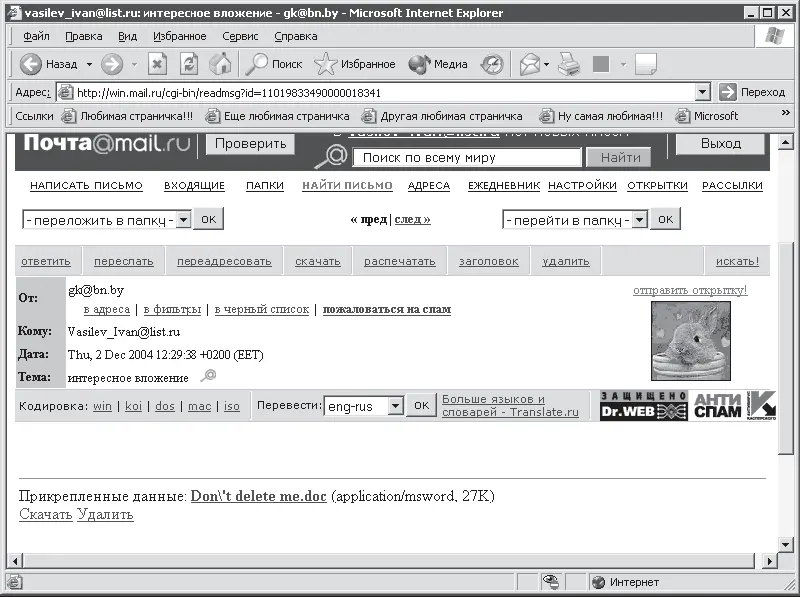Click the Антиспам Kaspersky badge

(734, 406)
